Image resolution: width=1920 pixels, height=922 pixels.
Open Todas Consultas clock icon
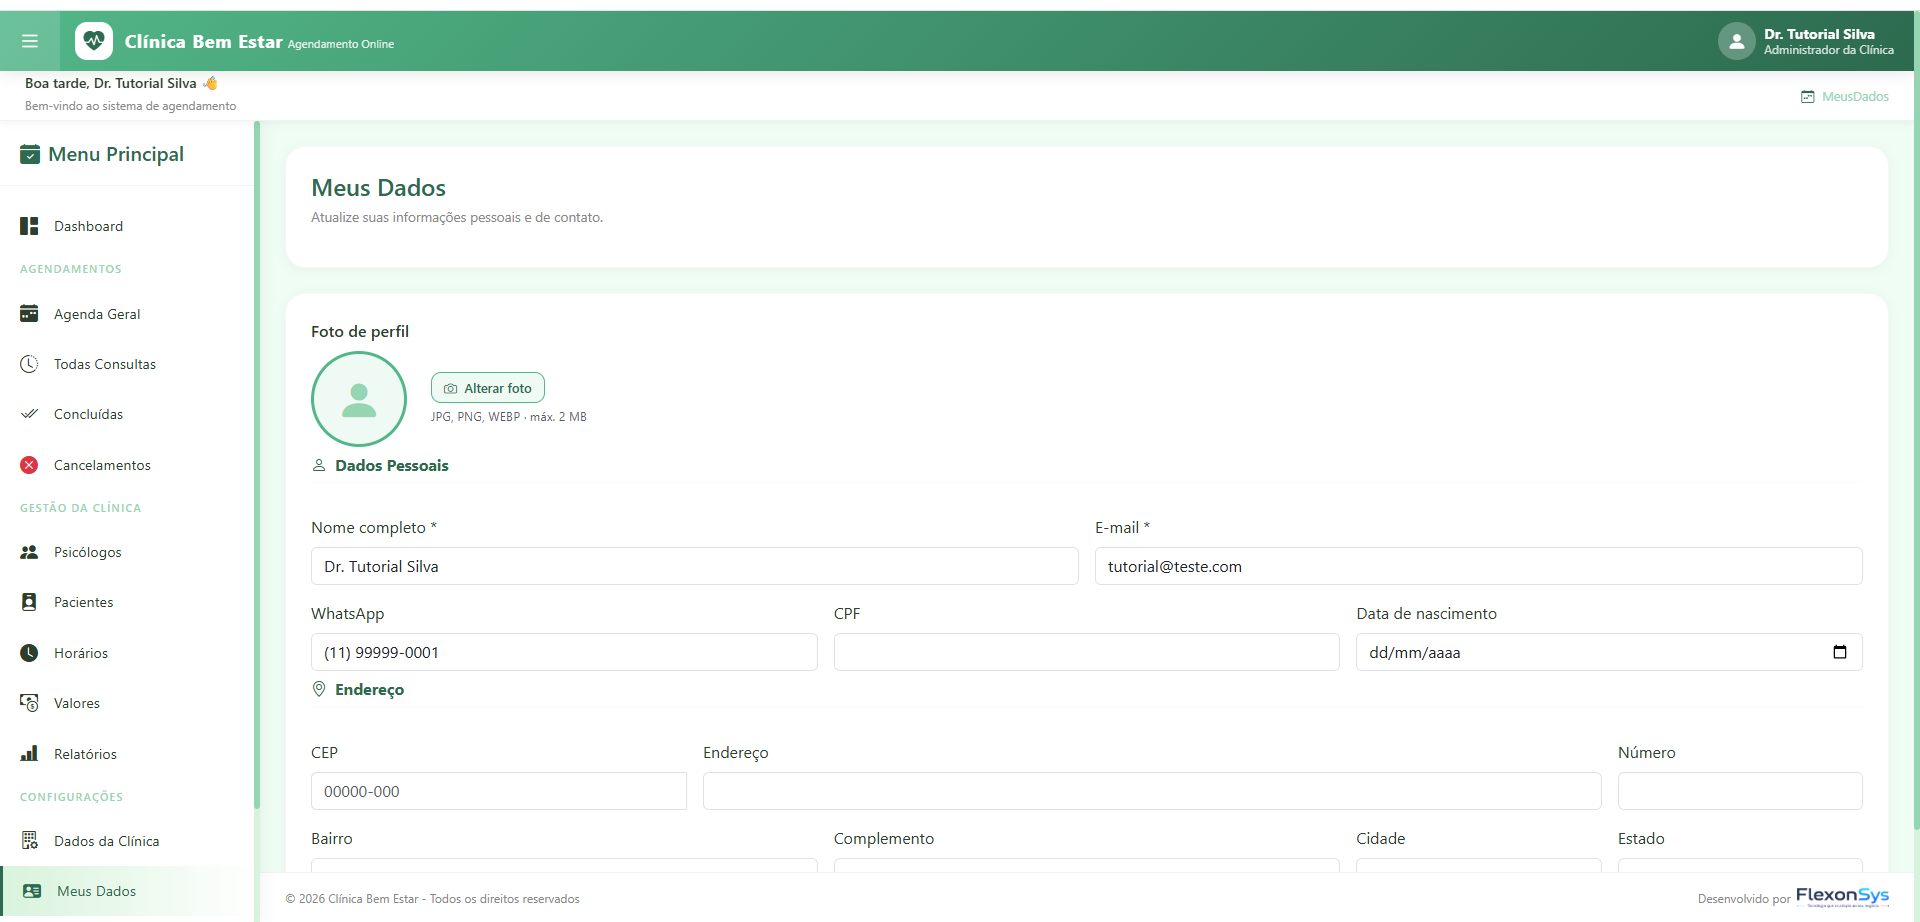(29, 364)
